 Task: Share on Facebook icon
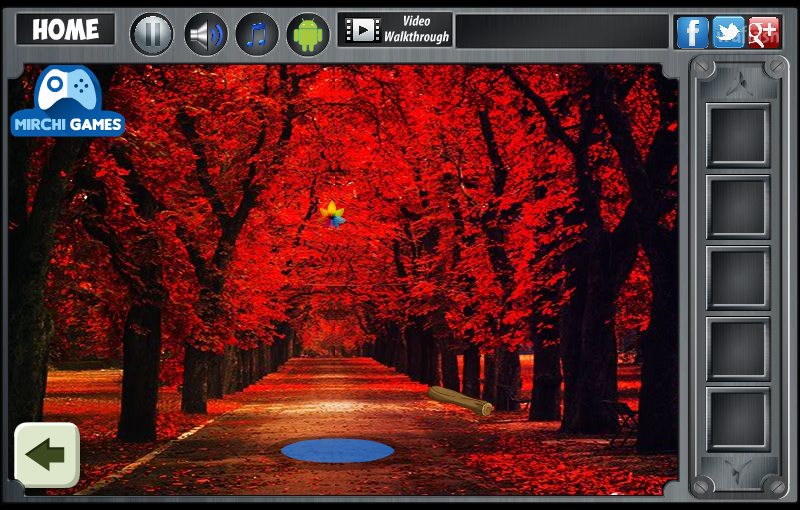[692, 32]
